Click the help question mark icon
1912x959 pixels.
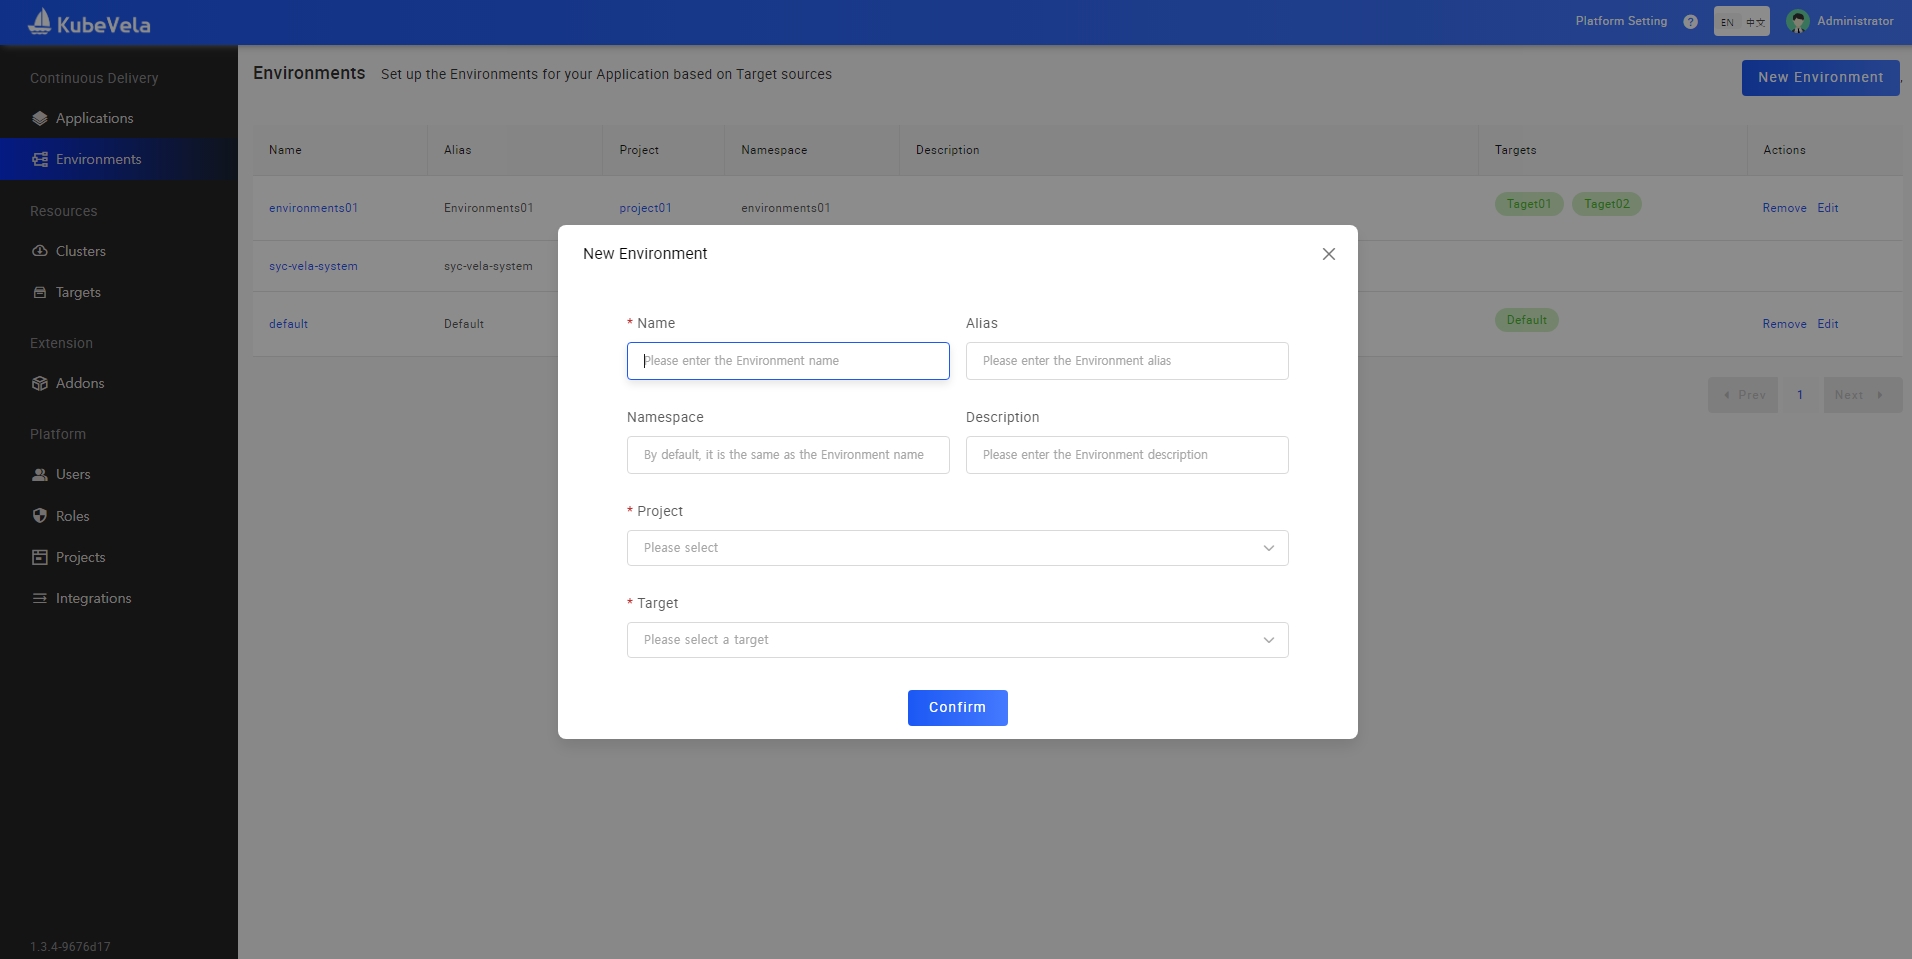click(x=1690, y=22)
